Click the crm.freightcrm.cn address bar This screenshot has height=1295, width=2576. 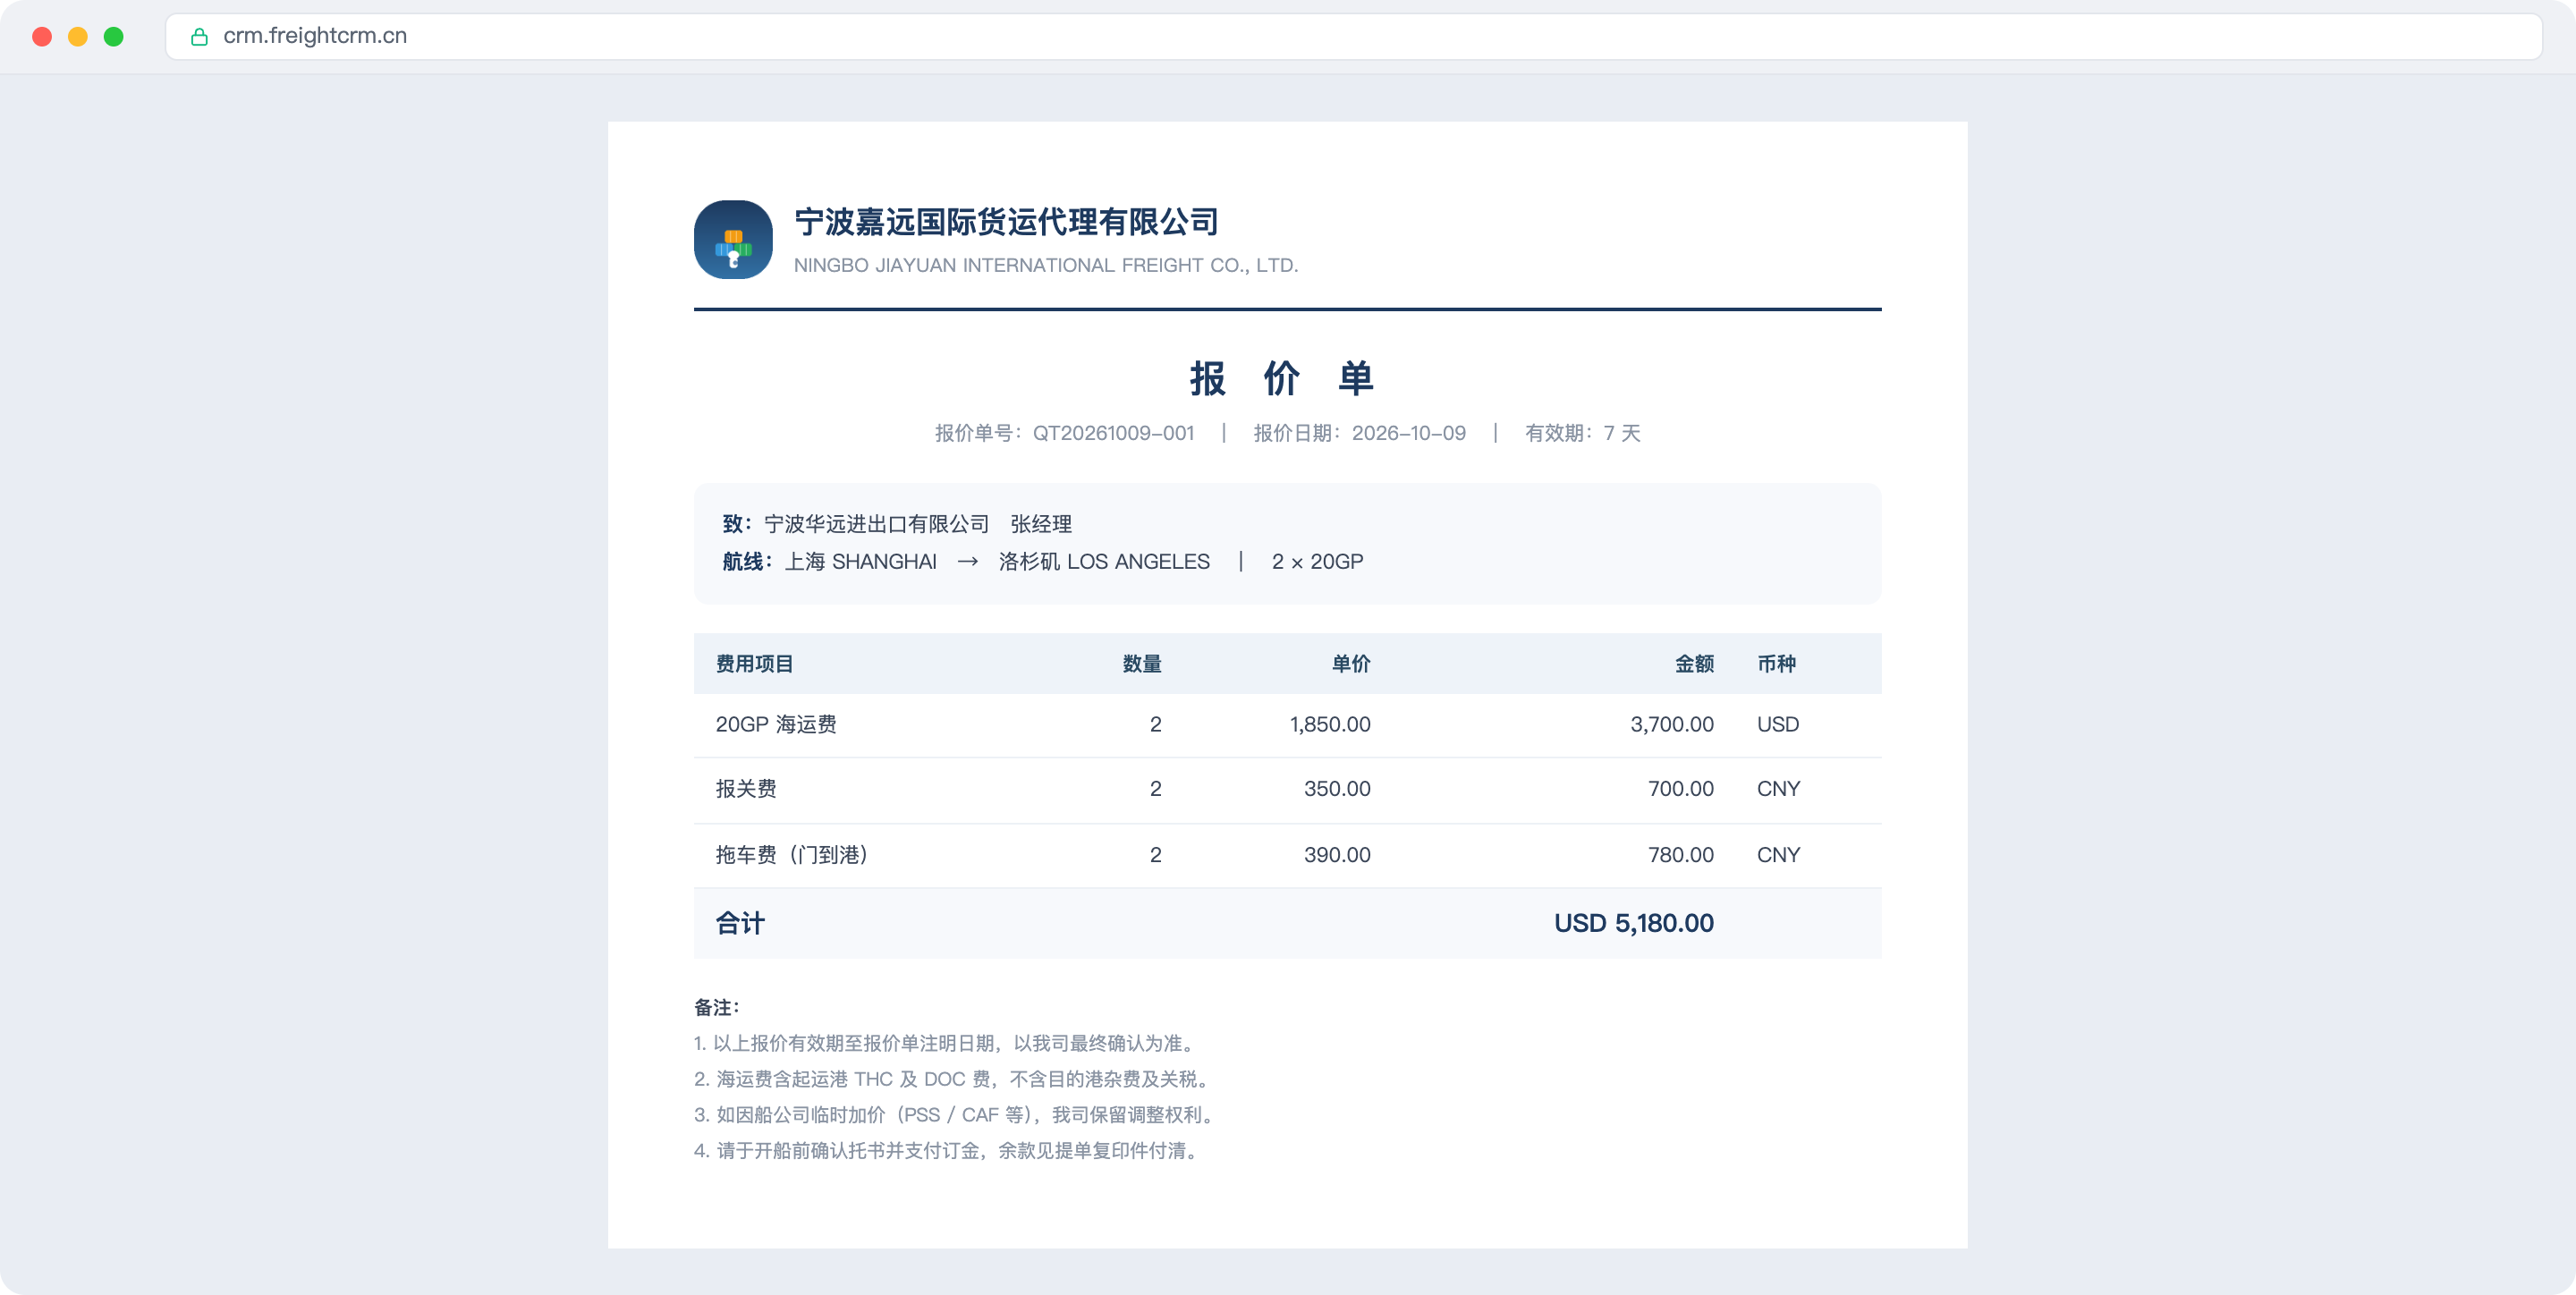tap(1353, 36)
